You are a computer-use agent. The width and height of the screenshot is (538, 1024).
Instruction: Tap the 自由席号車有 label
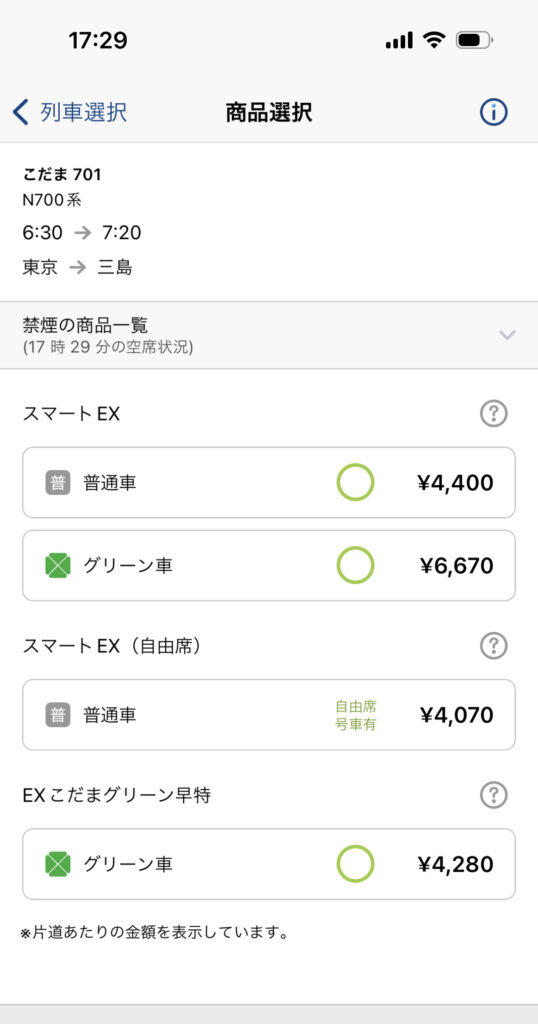click(356, 715)
